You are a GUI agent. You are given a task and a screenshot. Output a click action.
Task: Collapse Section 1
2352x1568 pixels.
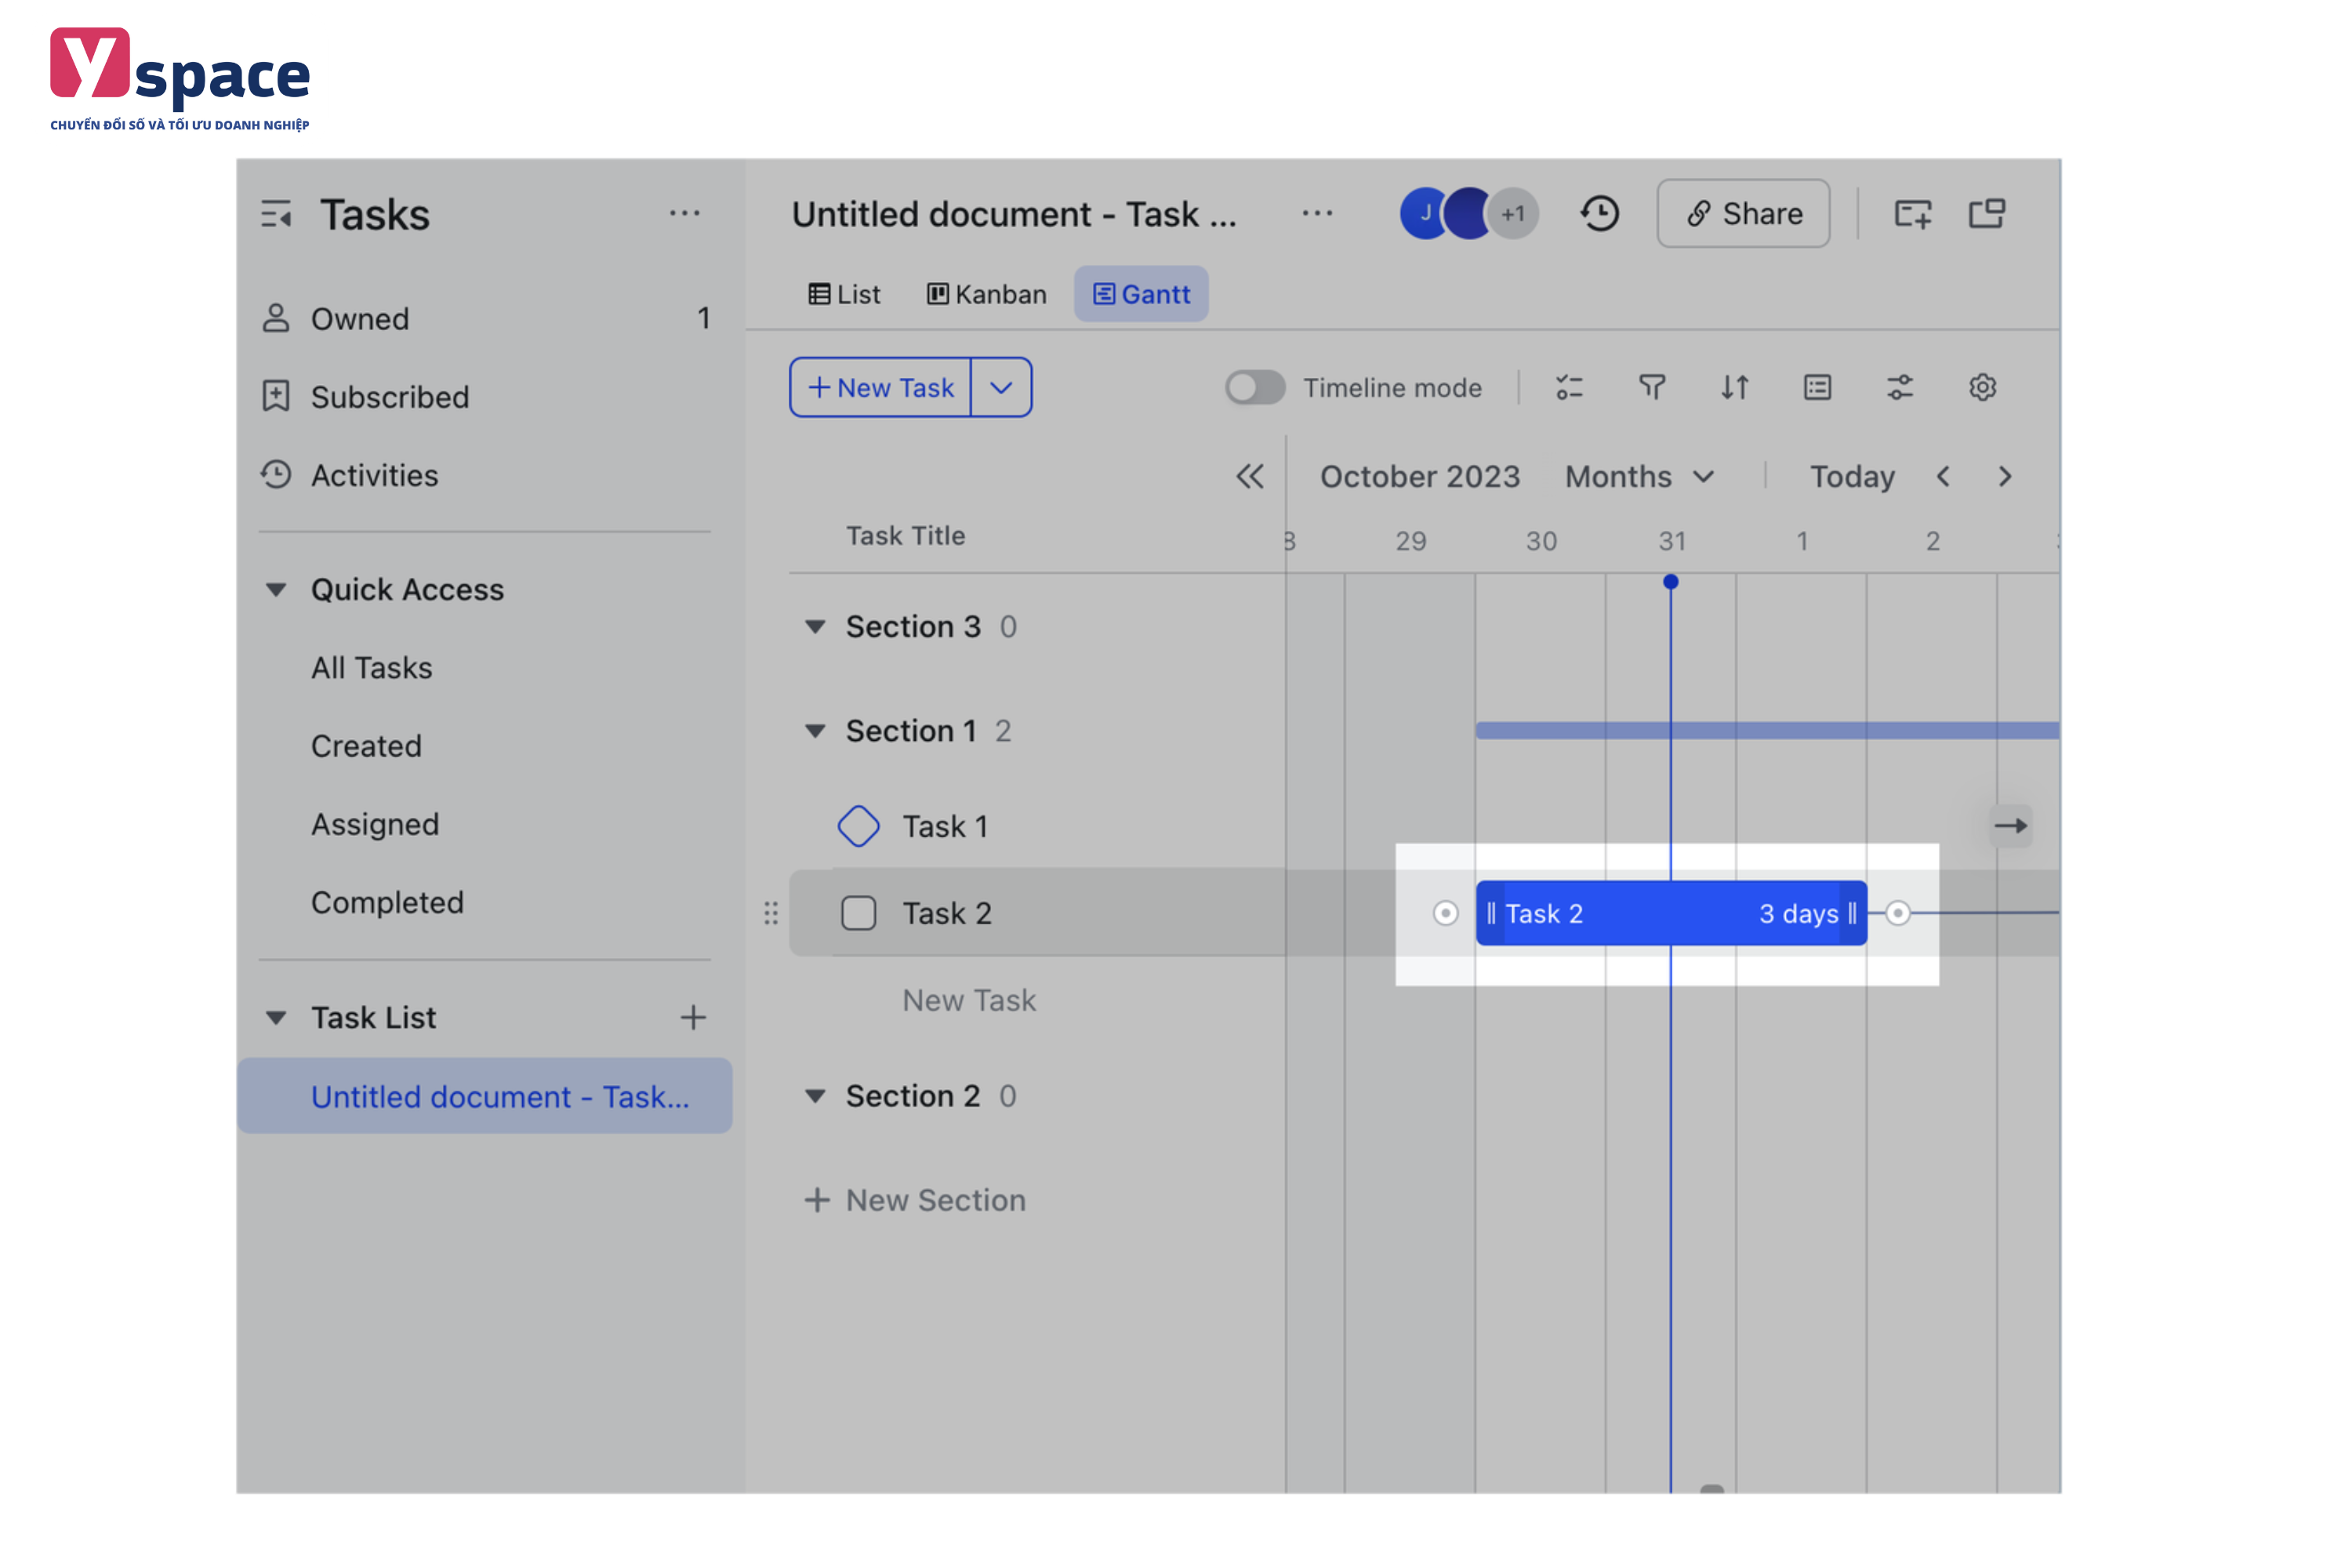coord(816,731)
